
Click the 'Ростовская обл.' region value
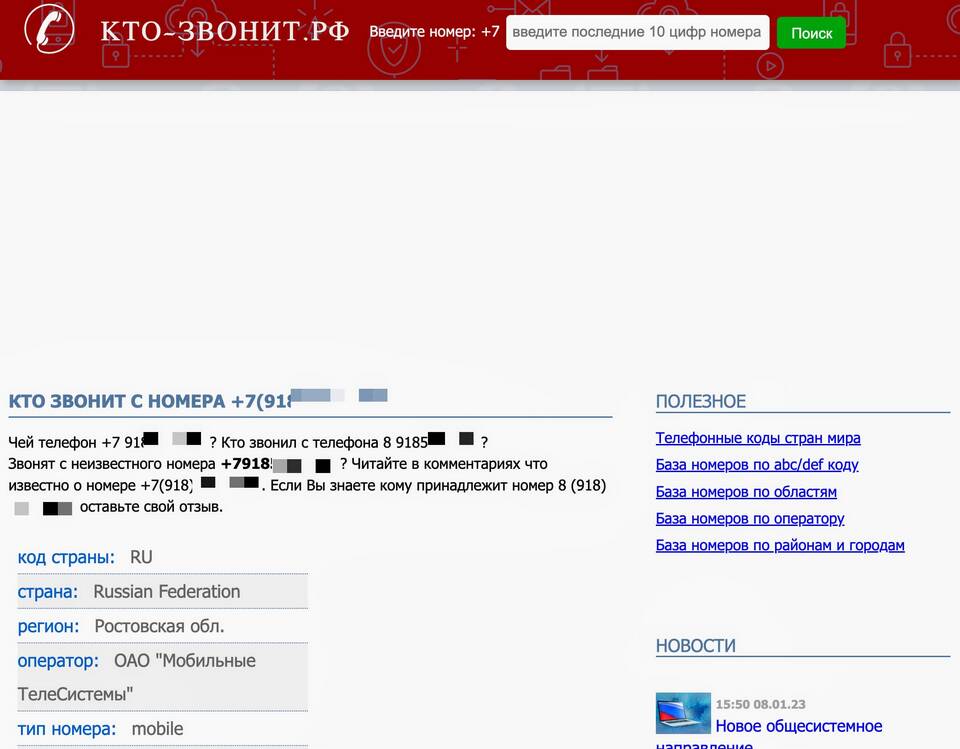[159, 627]
